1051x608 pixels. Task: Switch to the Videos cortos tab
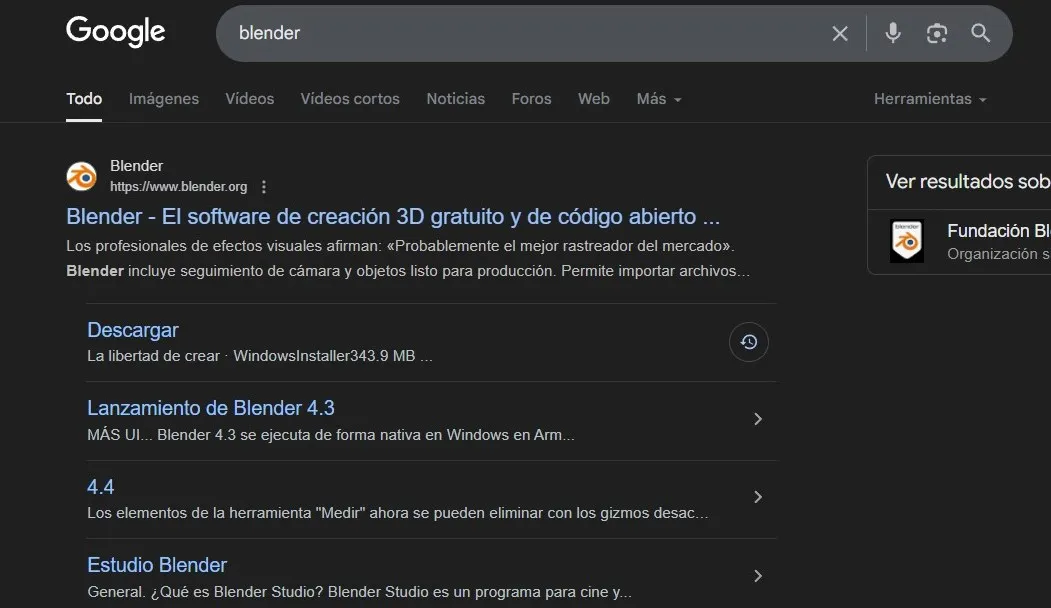(350, 99)
